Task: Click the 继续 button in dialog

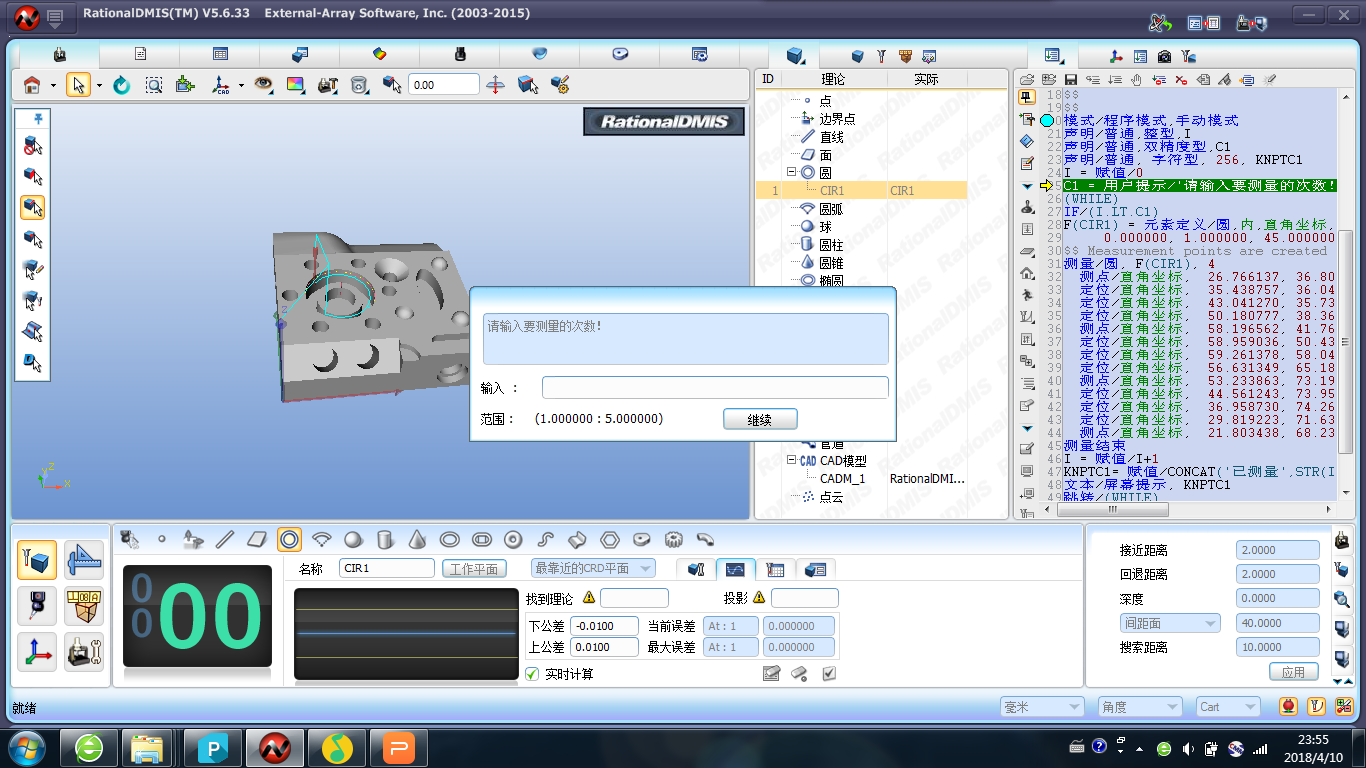Action: (760, 419)
